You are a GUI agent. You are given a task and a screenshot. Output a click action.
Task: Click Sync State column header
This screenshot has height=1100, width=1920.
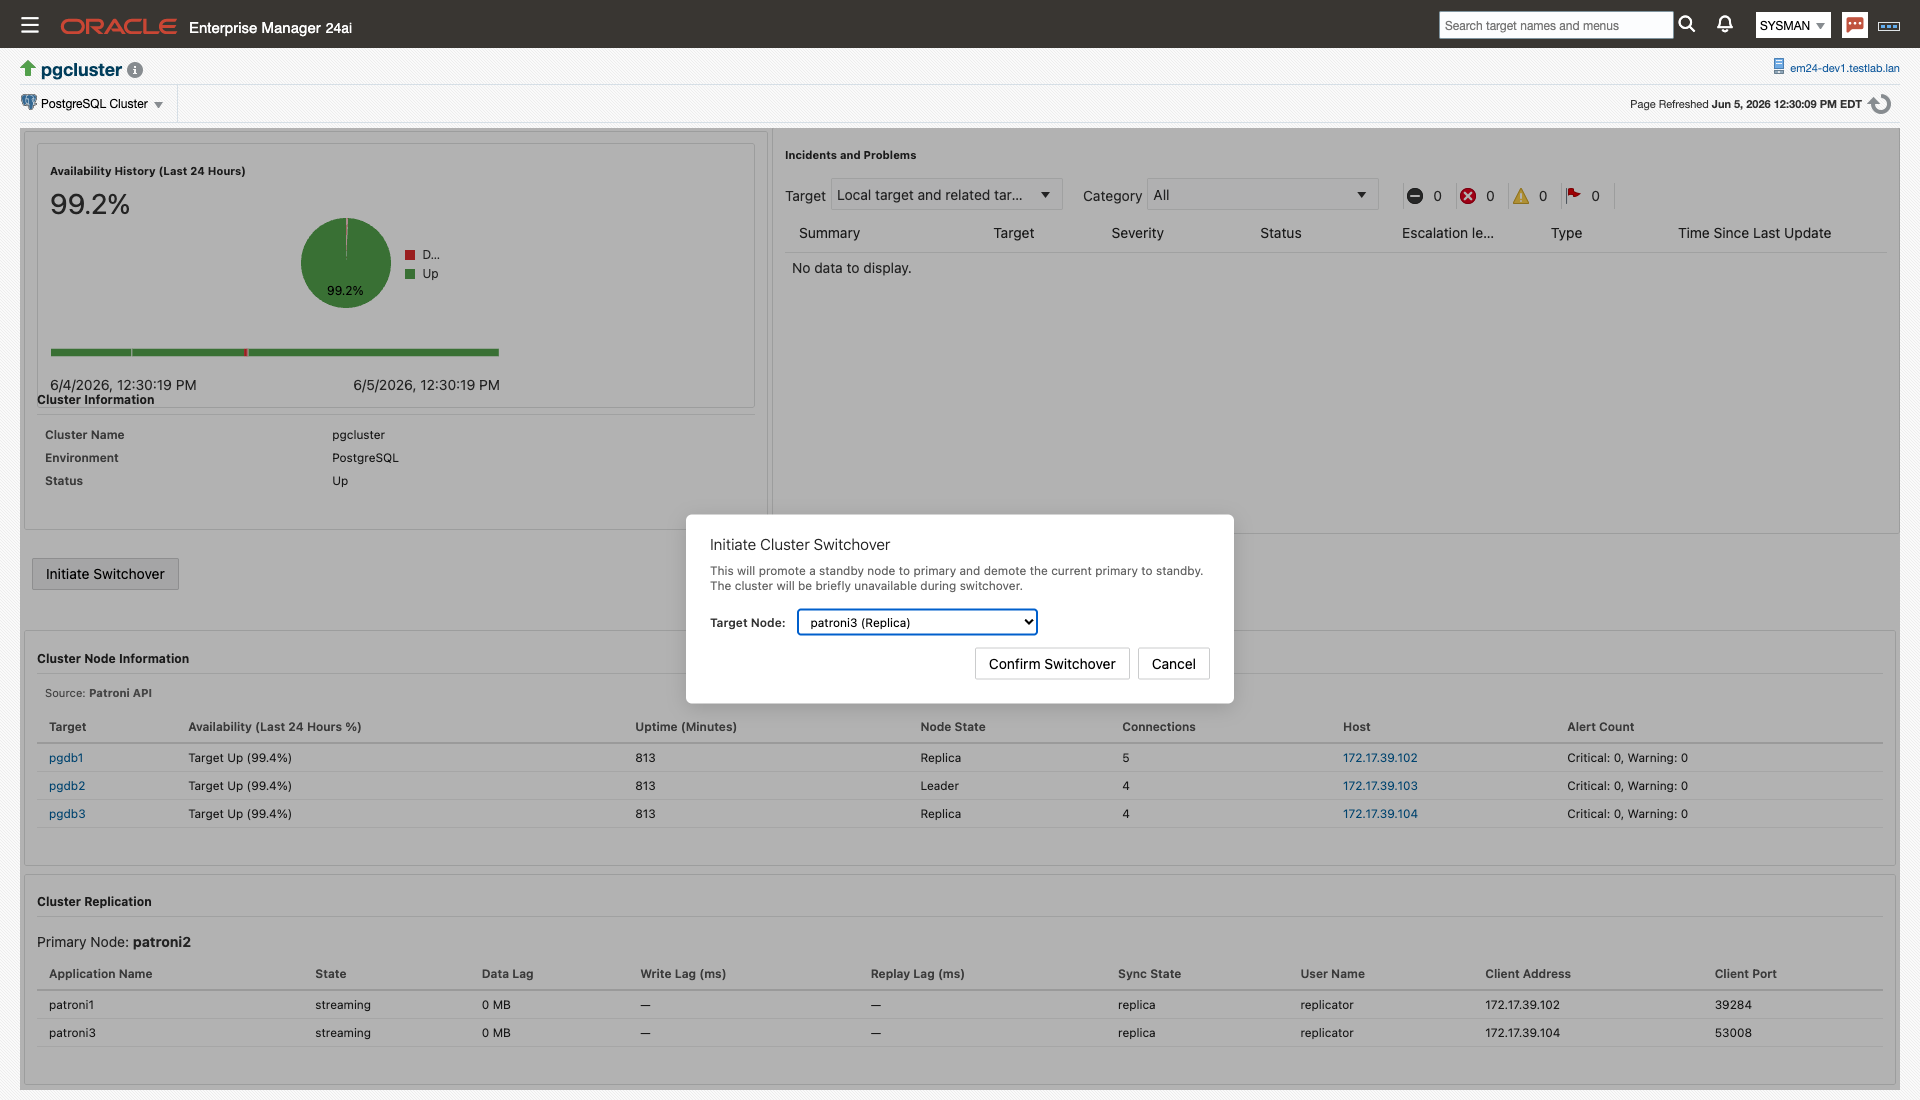(x=1149, y=974)
